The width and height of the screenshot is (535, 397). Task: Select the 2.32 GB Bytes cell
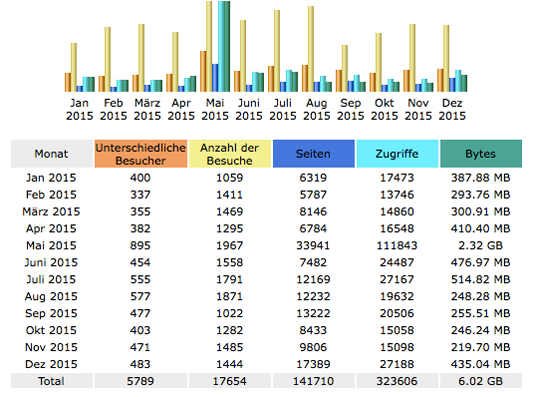481,246
